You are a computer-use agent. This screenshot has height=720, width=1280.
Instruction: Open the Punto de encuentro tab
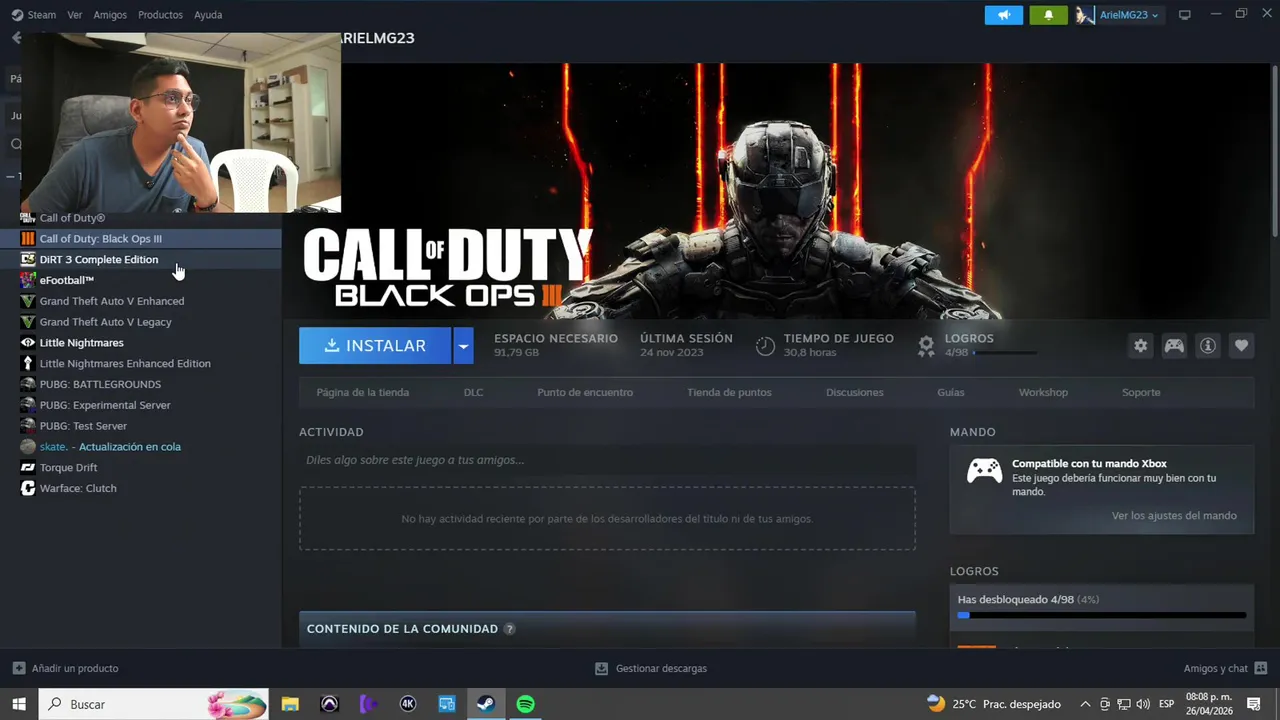click(x=585, y=393)
